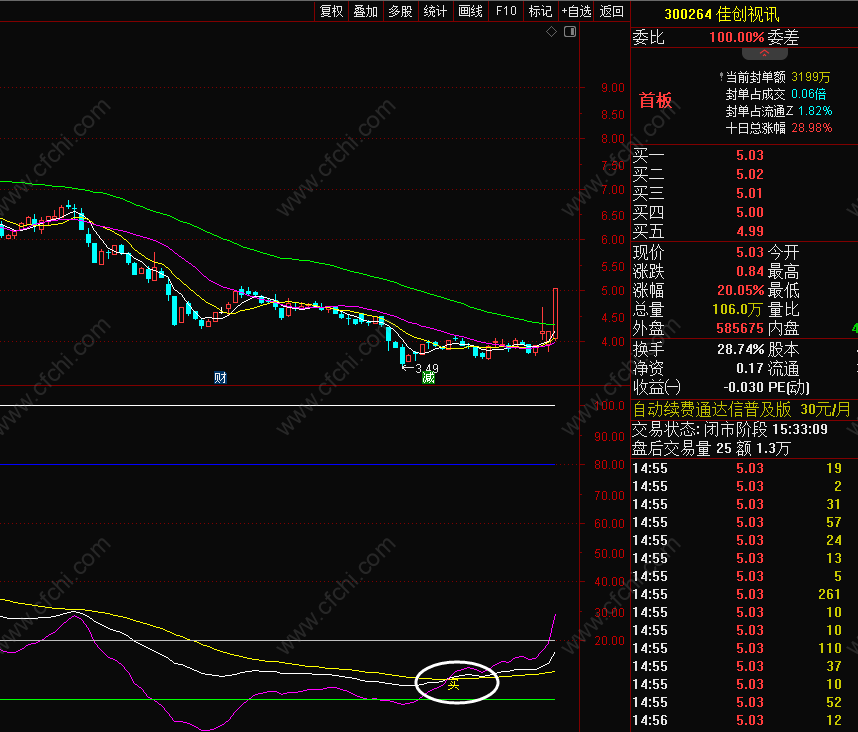This screenshot has width=858, height=732.
Task: Select stock title 300264 佳创视讯
Action: pos(721,14)
